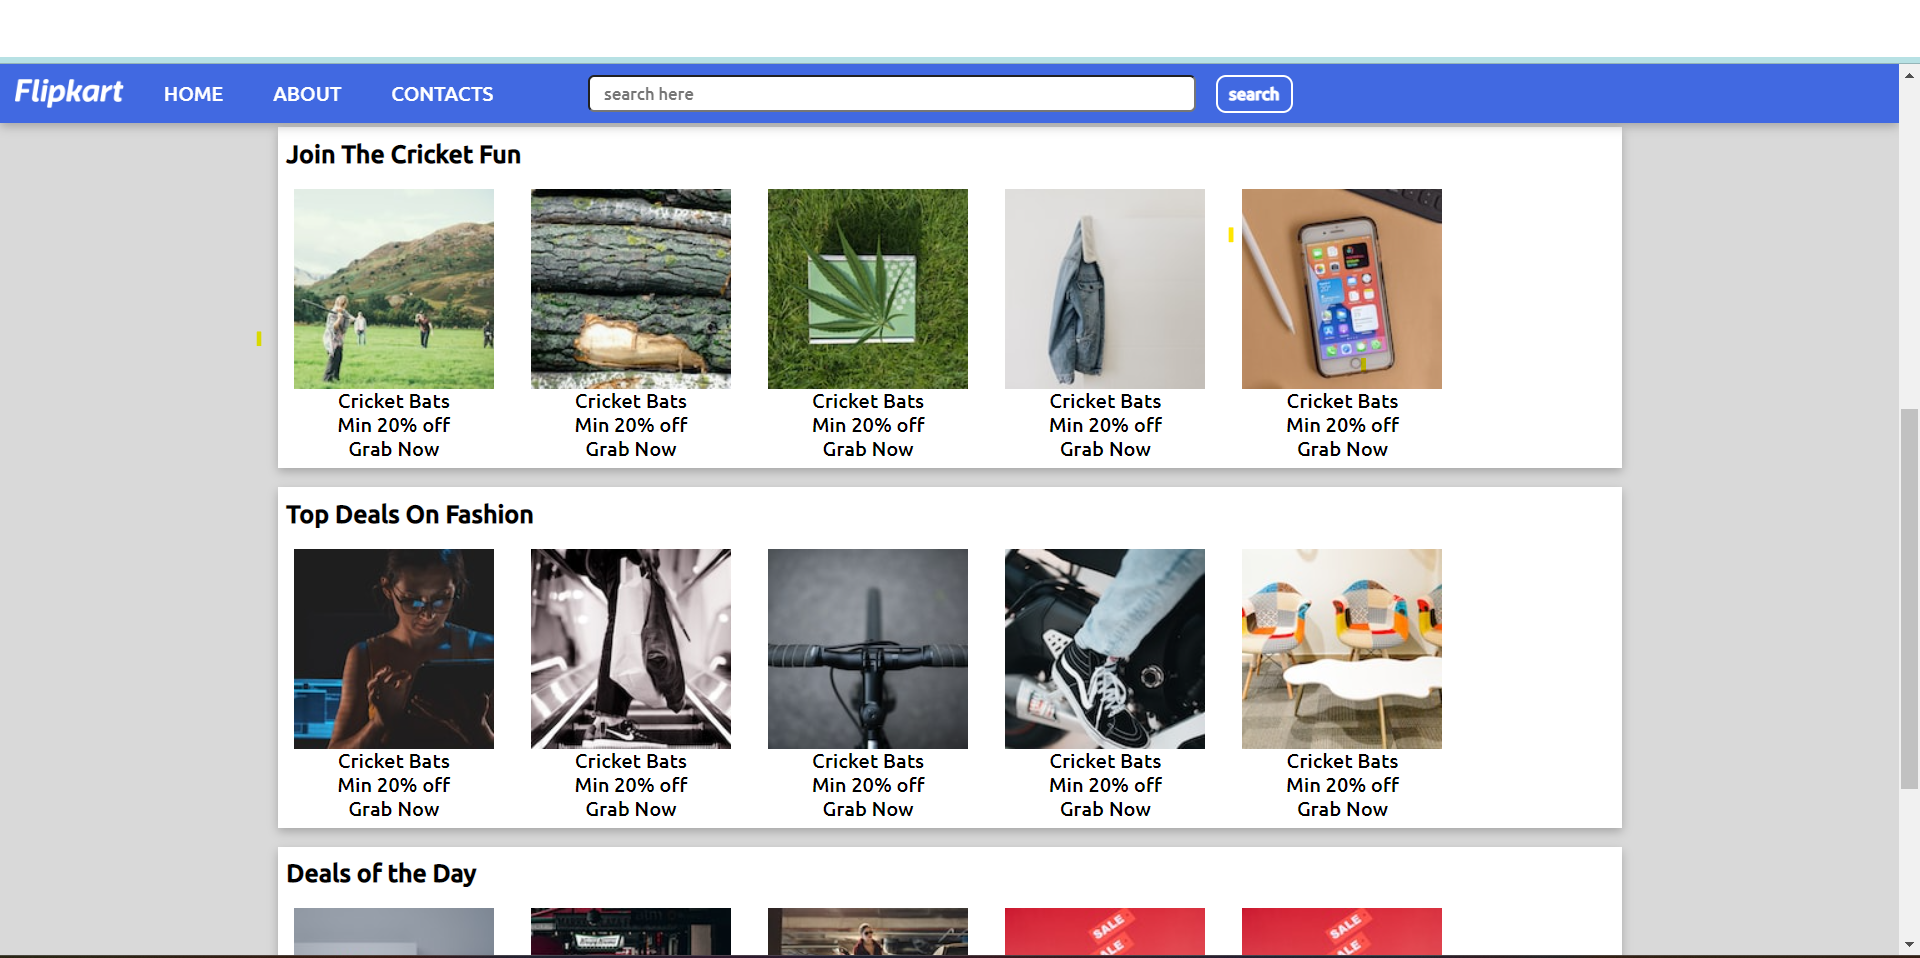The width and height of the screenshot is (1920, 958).
Task: Open the HOME nav item
Action: [193, 94]
